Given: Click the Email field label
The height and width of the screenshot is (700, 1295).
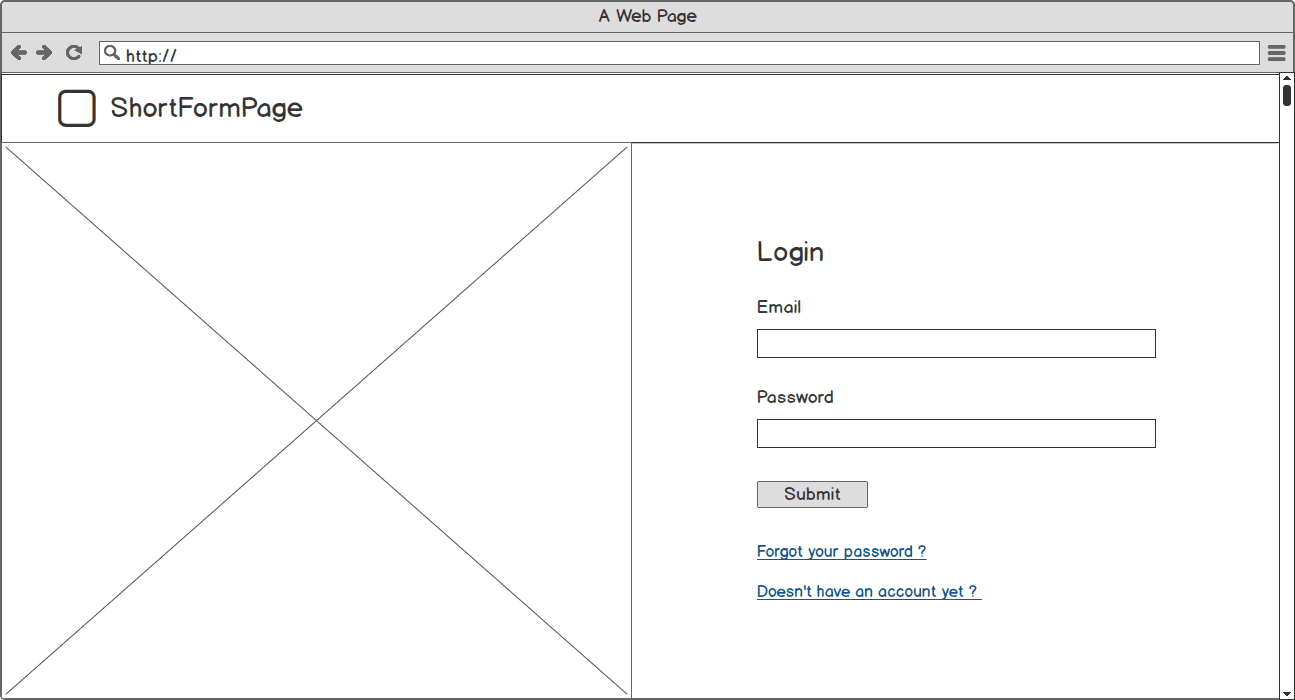Looking at the screenshot, I should [779, 307].
